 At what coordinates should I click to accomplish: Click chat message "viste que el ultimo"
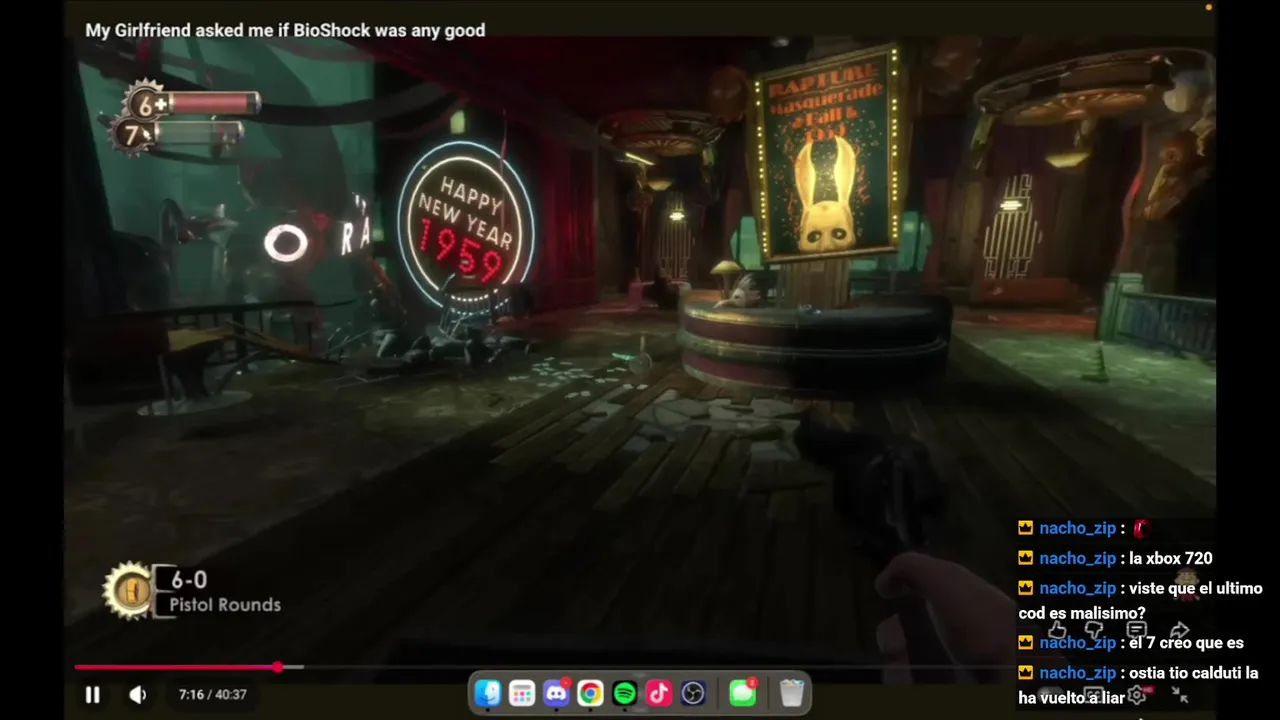coord(1196,588)
